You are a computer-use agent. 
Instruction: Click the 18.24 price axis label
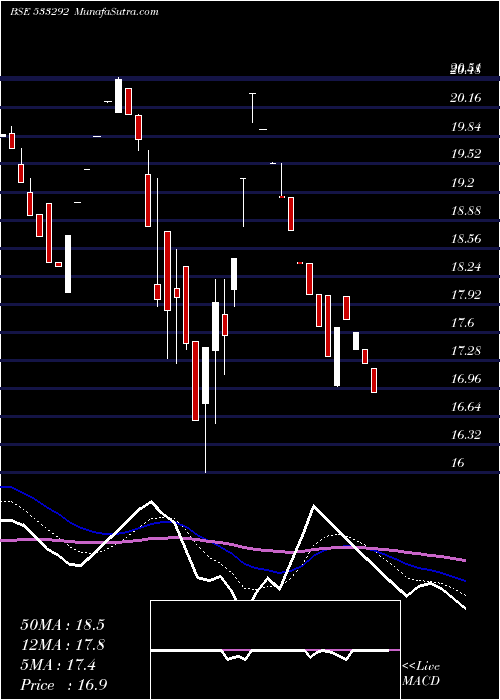pos(466,267)
